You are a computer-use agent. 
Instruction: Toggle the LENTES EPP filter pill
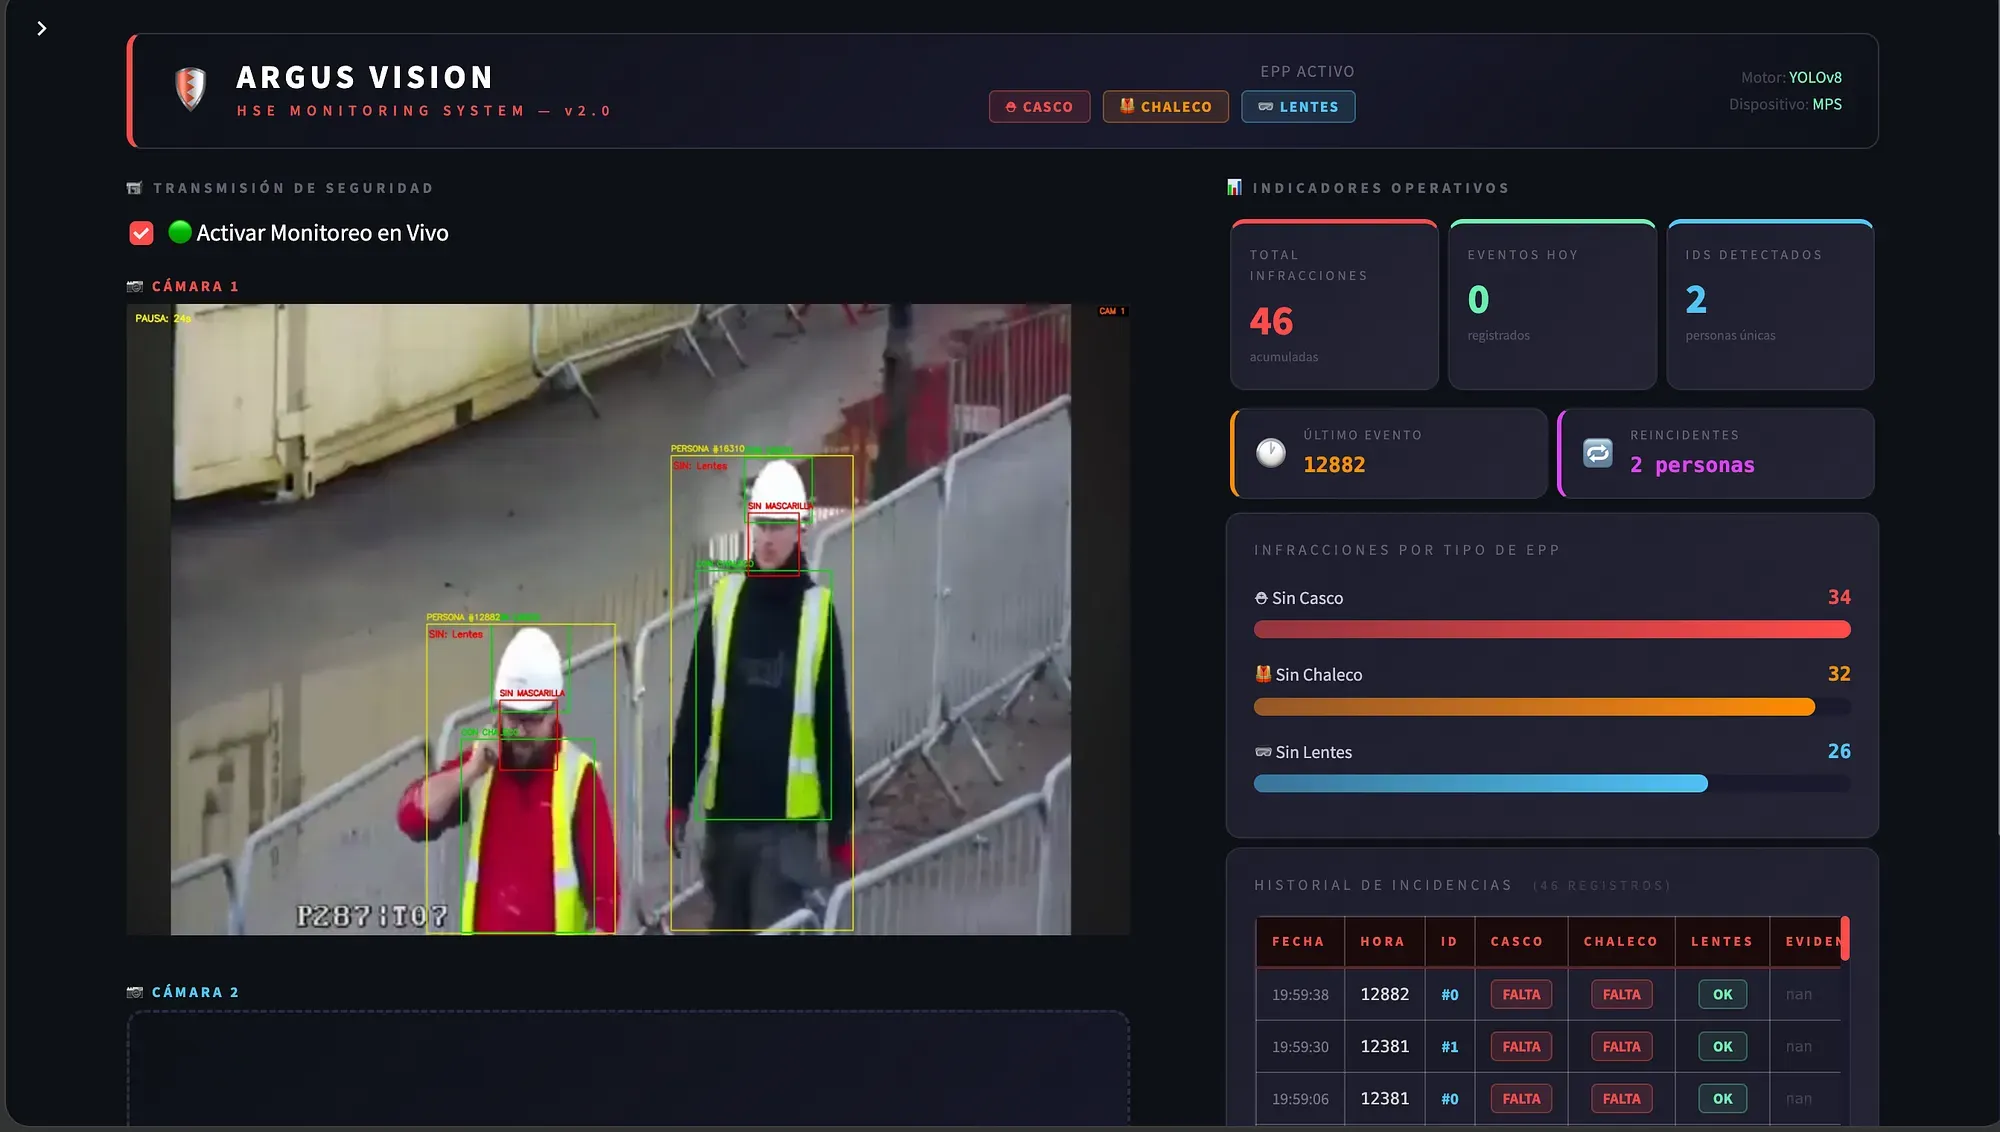(1298, 107)
